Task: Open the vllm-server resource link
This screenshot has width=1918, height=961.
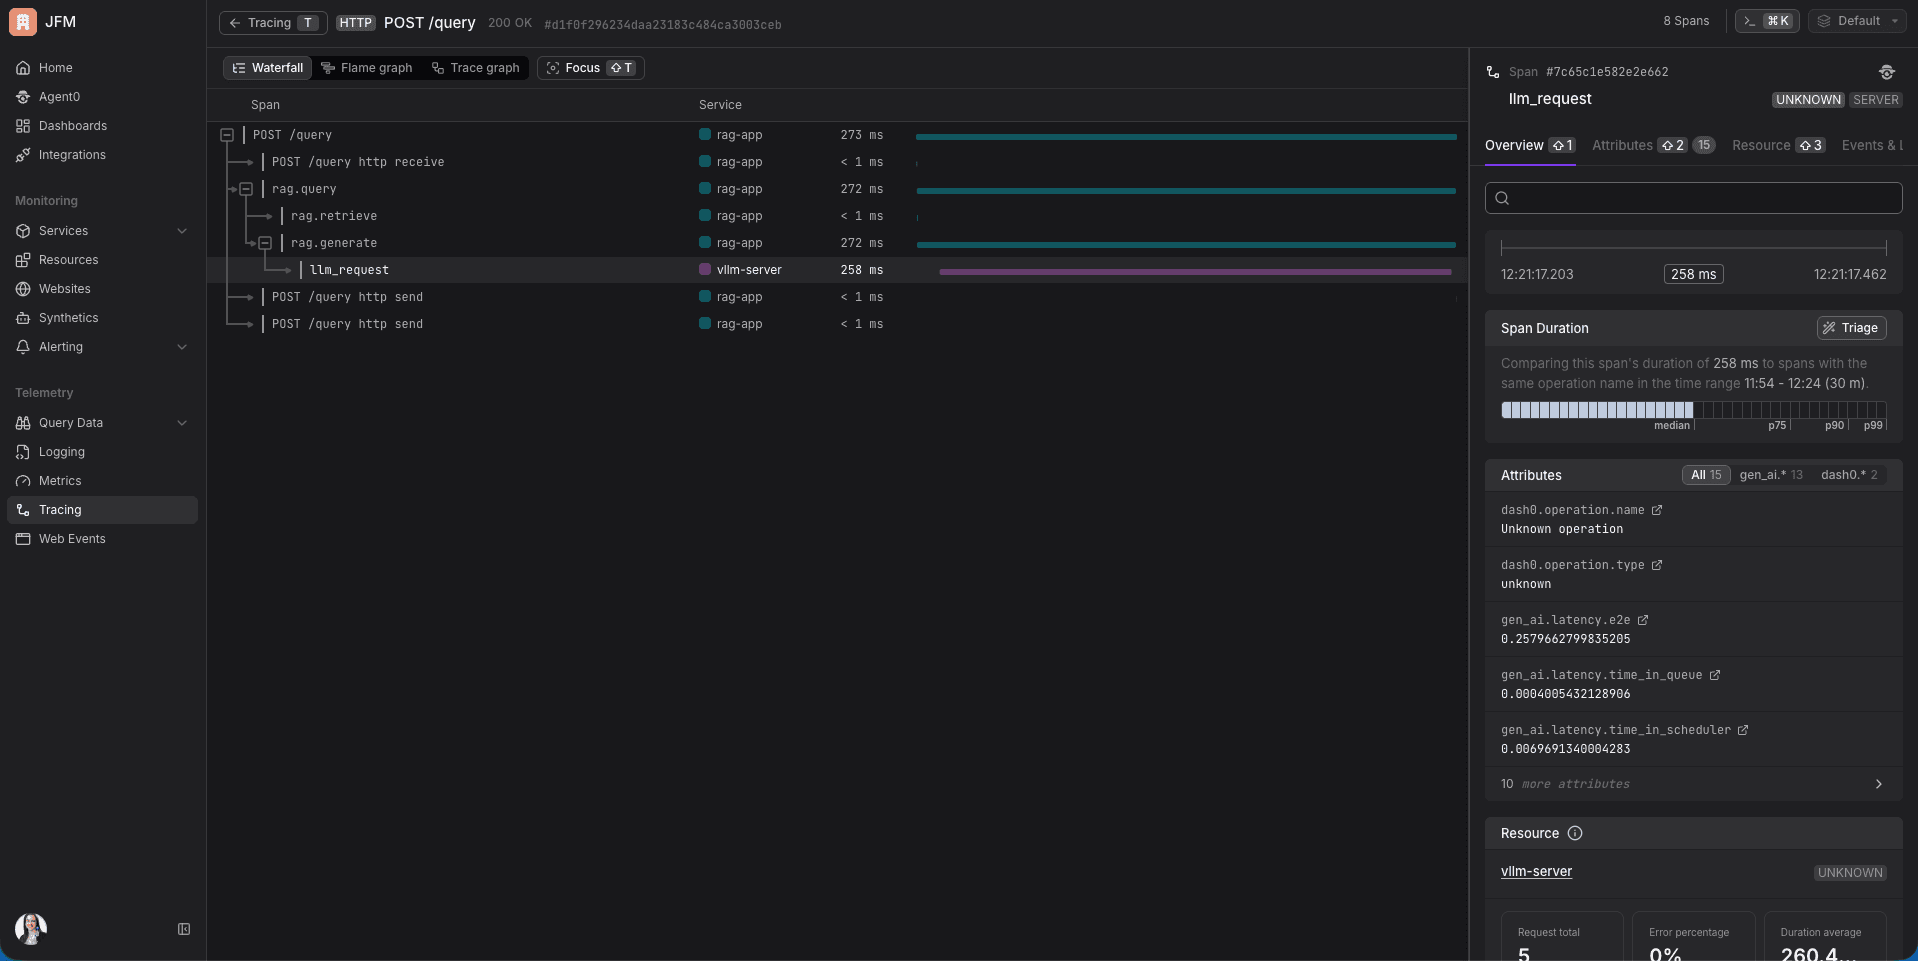Action: 1536,872
